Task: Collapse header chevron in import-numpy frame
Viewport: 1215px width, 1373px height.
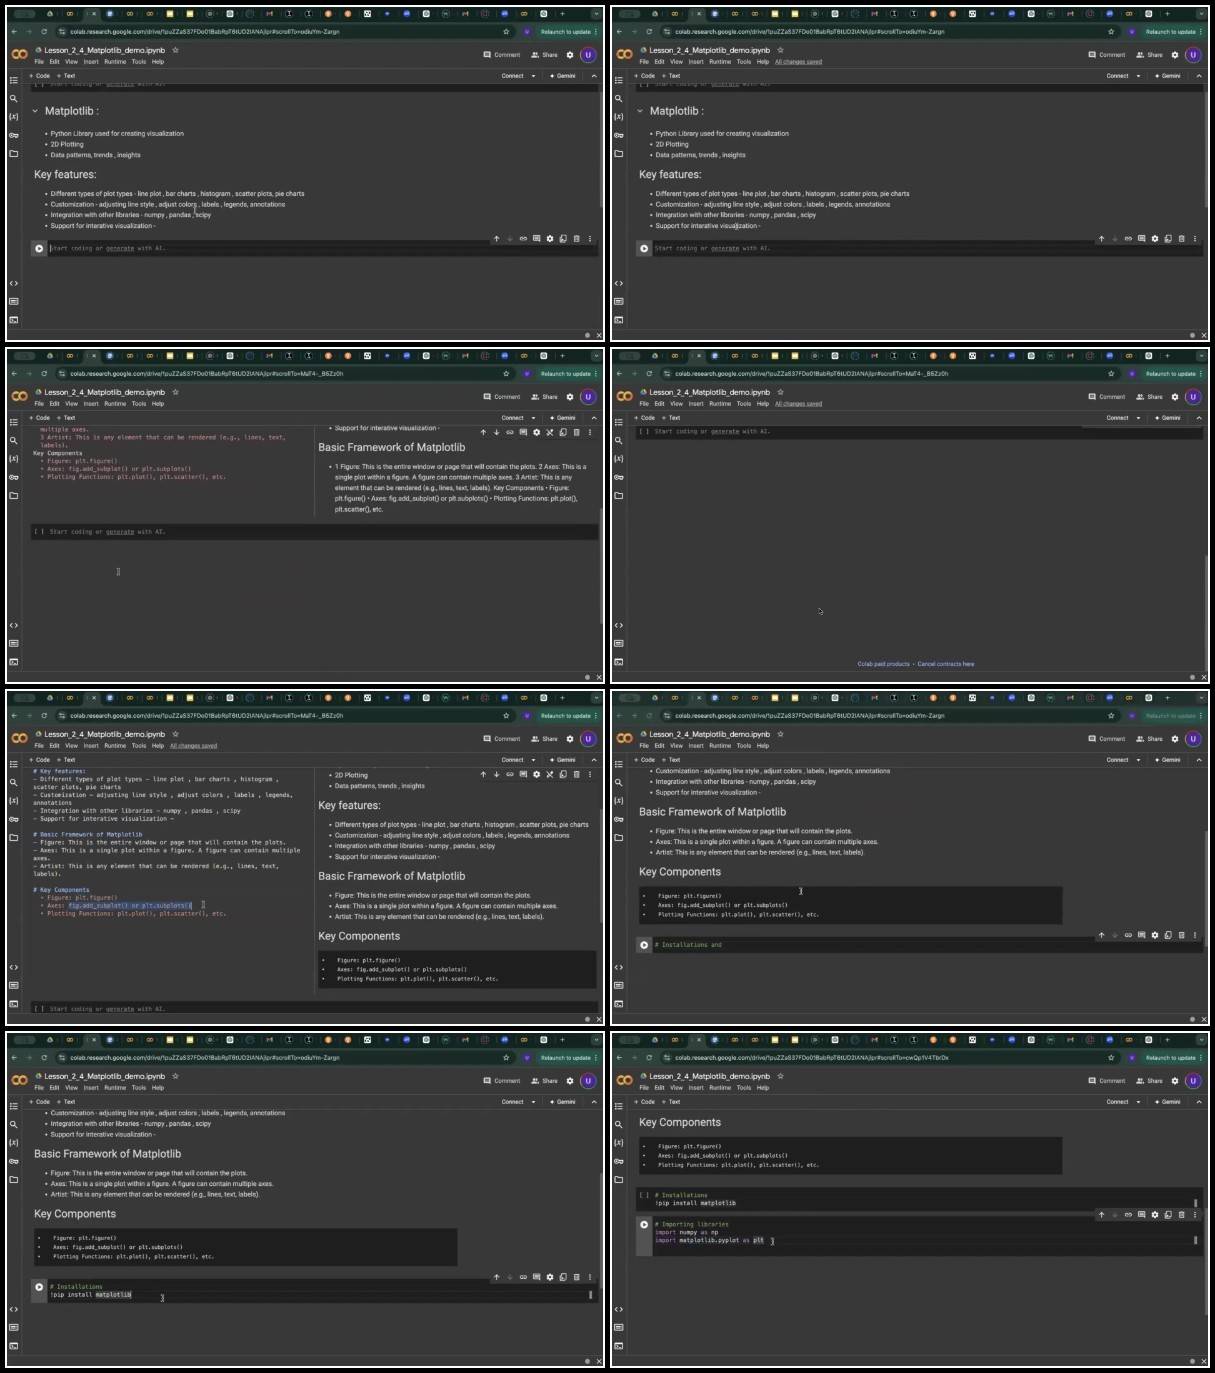Action: pyautogui.click(x=1199, y=1102)
